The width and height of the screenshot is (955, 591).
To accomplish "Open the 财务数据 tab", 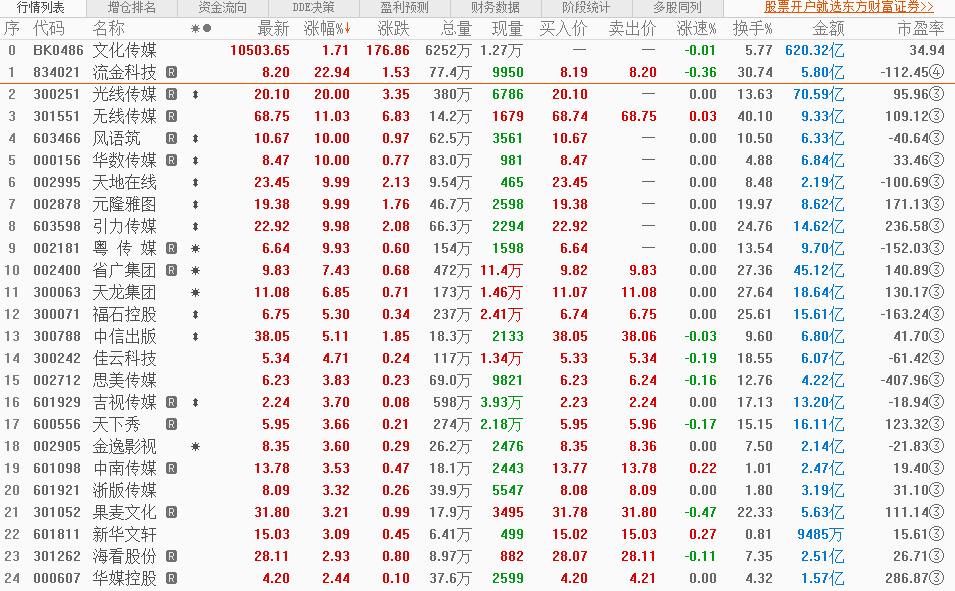I will pyautogui.click(x=496, y=8).
